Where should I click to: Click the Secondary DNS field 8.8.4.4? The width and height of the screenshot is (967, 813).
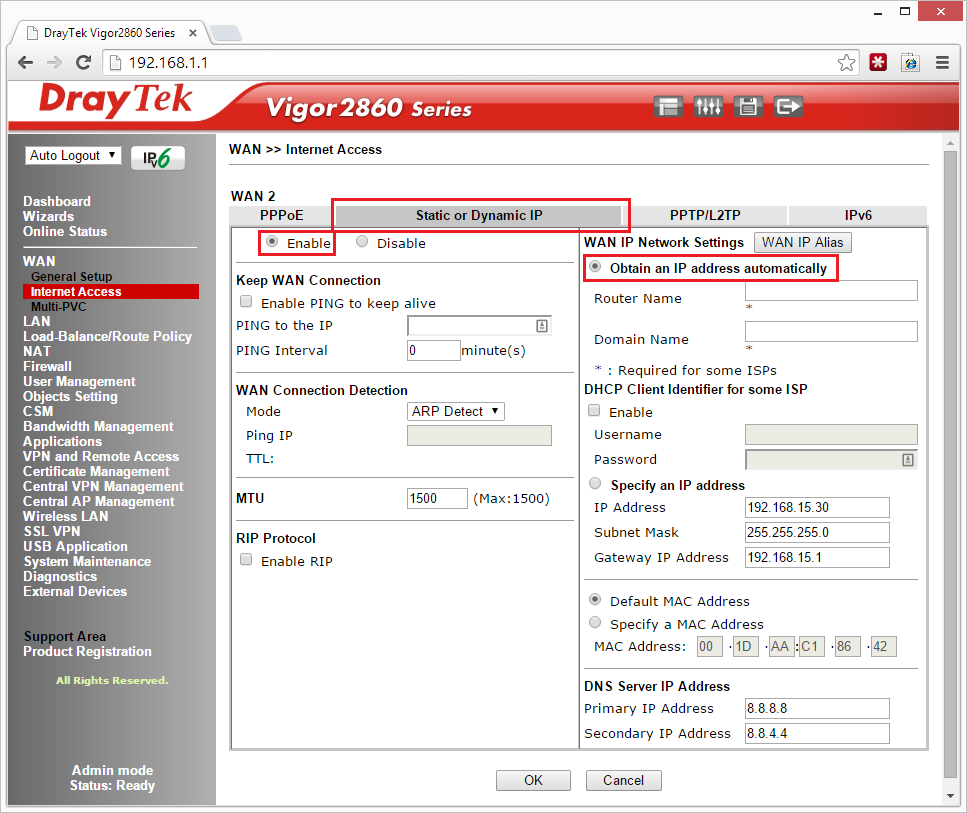tap(817, 733)
